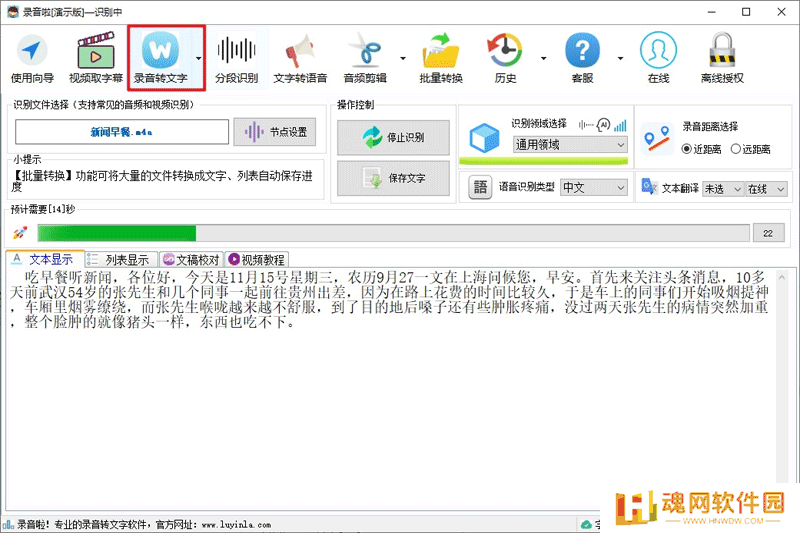800x533 pixels.
Task: Select the 远距离 radio button
Action: 736,149
